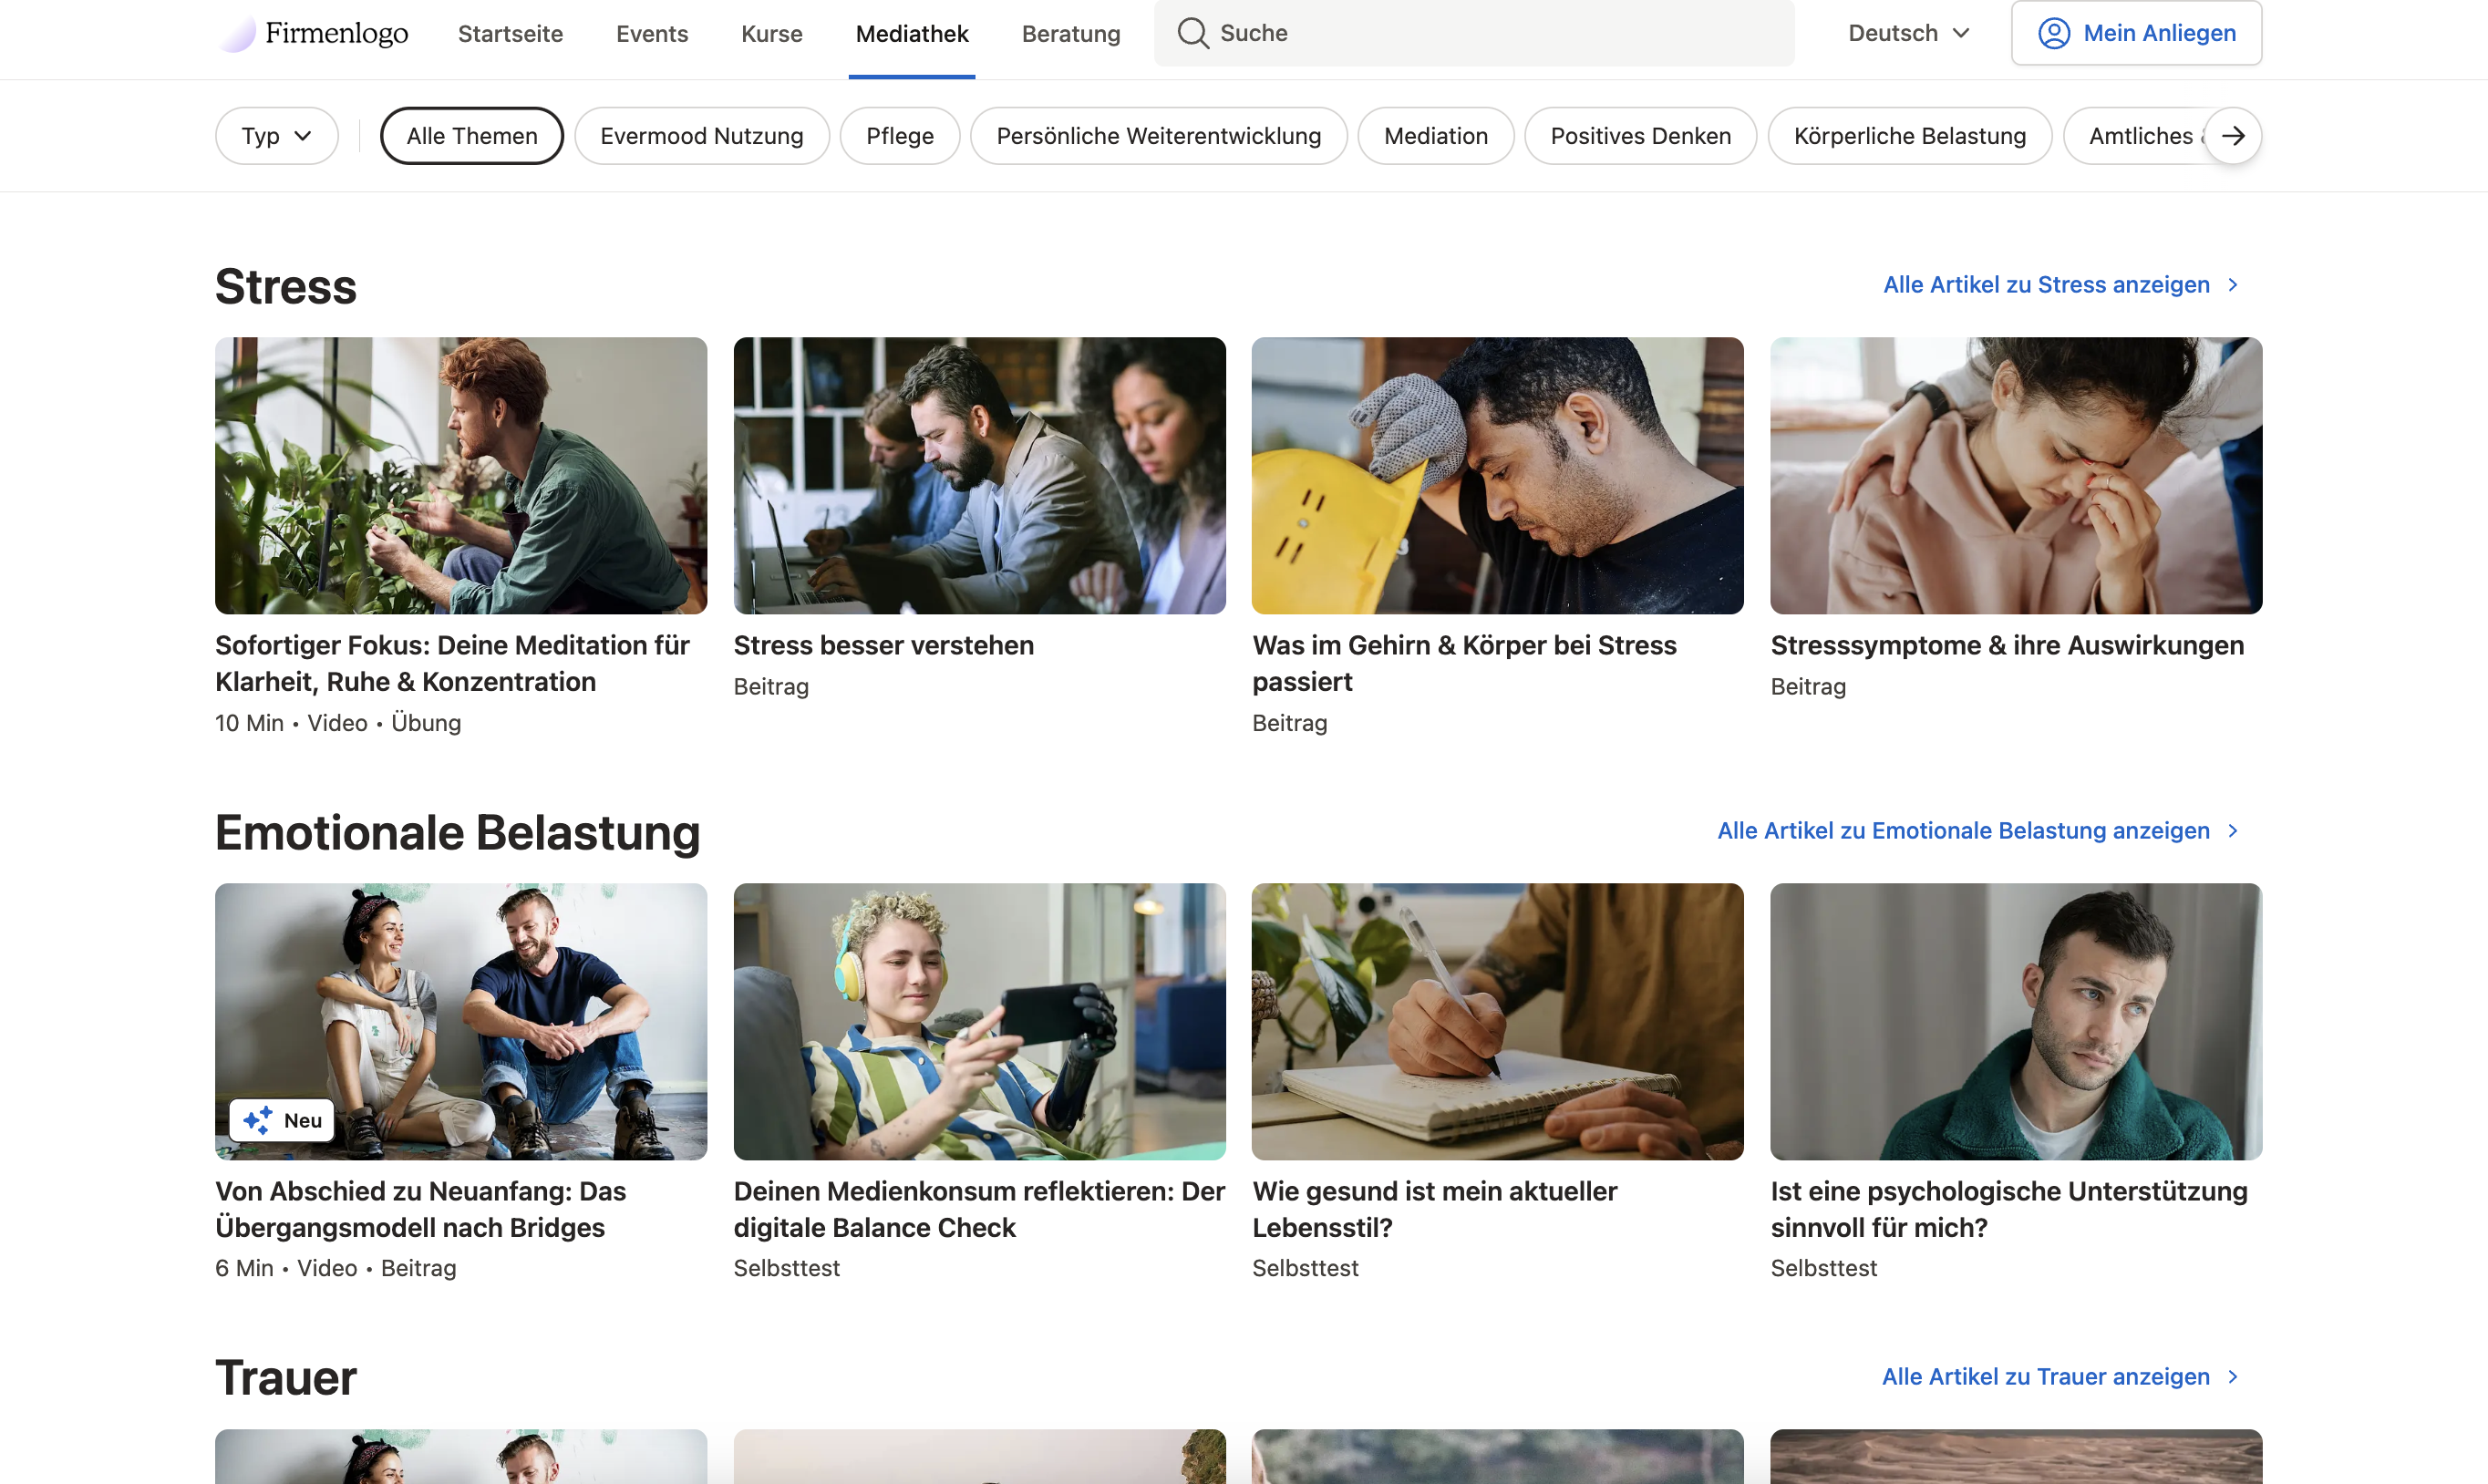Open the Beratung navigation tab

tap(1070, 34)
